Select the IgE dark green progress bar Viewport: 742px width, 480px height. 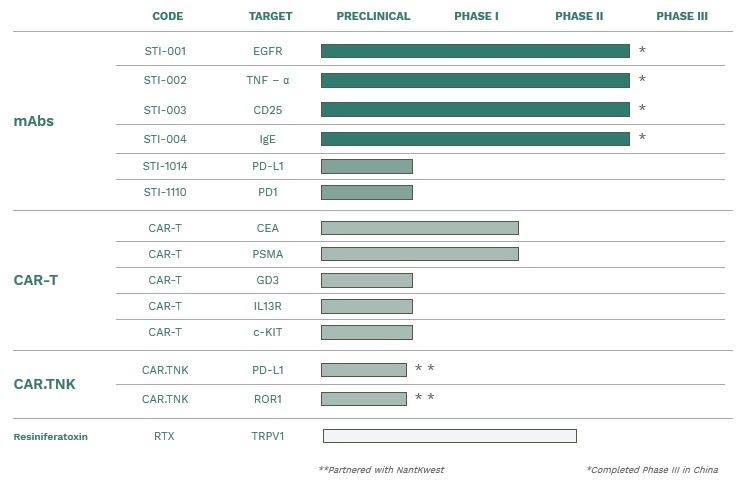pyautogui.click(x=475, y=139)
